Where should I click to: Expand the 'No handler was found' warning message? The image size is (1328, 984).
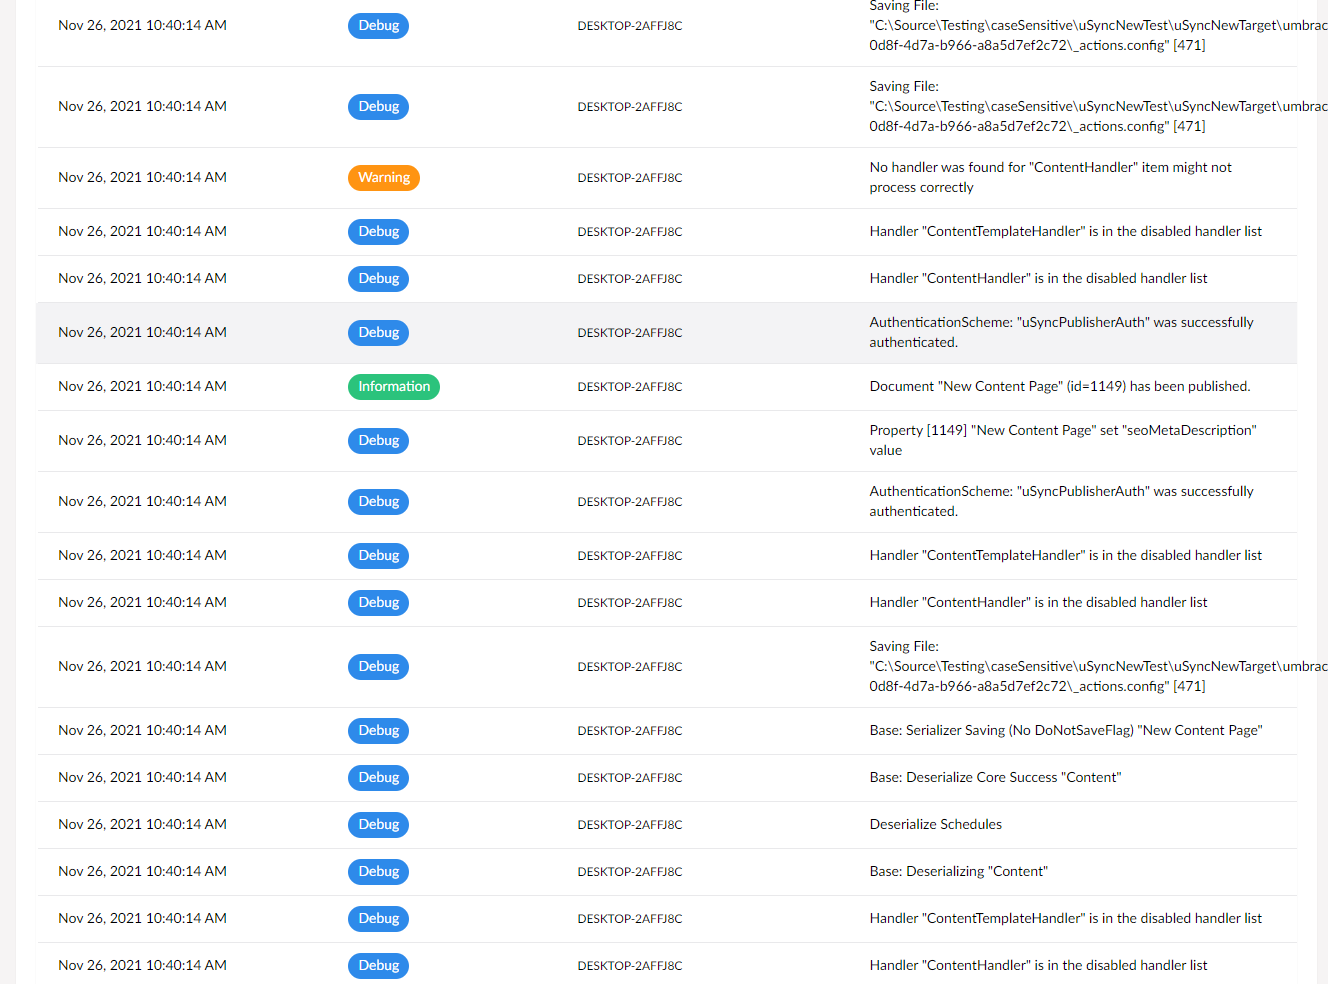(x=1050, y=178)
